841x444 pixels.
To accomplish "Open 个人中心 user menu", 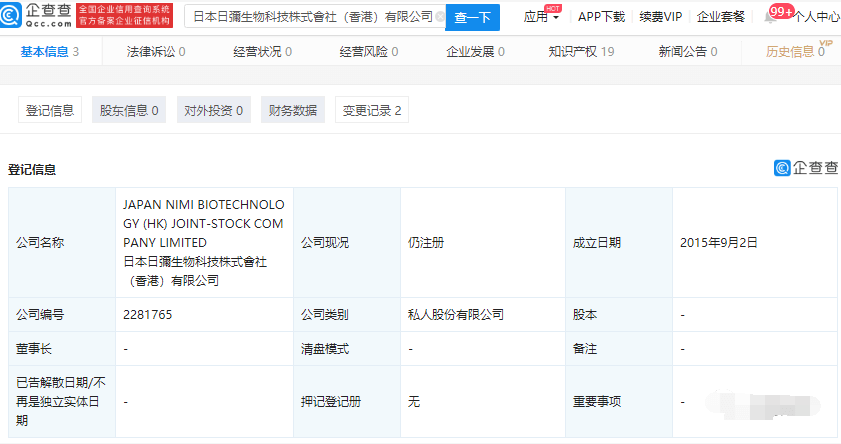I will point(816,17).
